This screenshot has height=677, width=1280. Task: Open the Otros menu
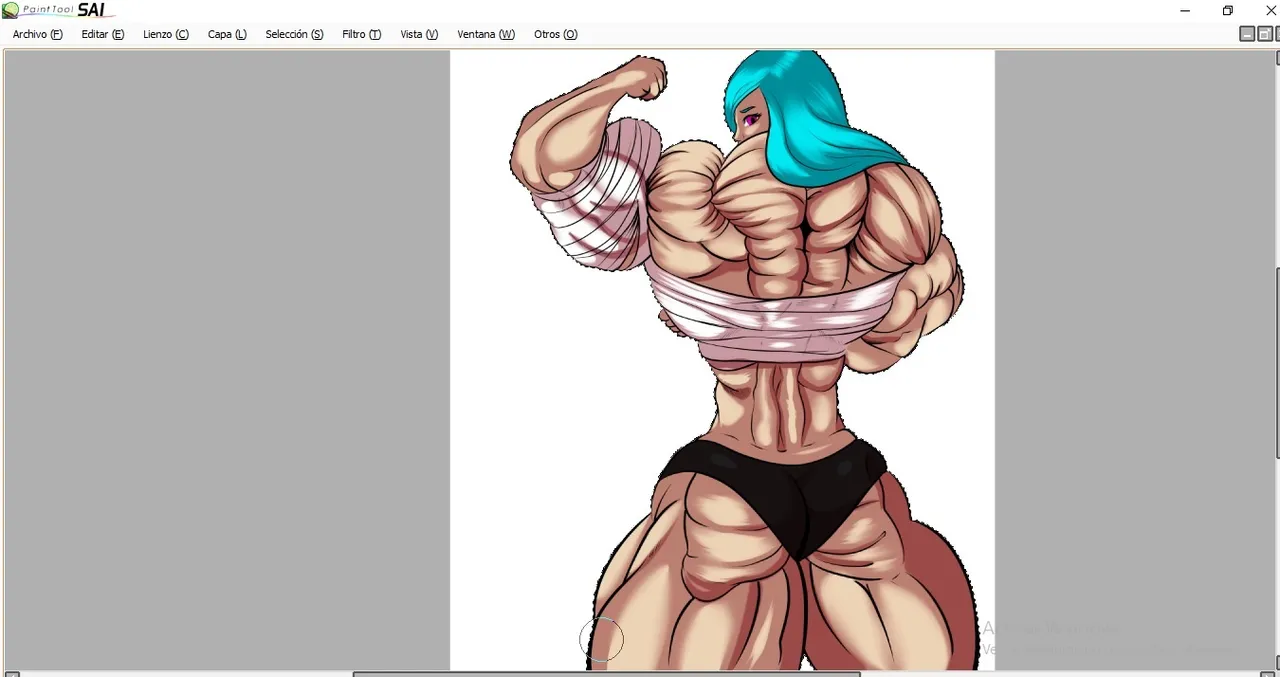coord(555,34)
